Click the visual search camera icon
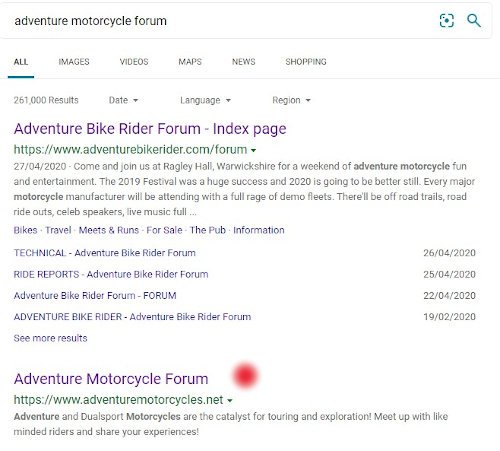This screenshot has width=500, height=451. click(447, 21)
